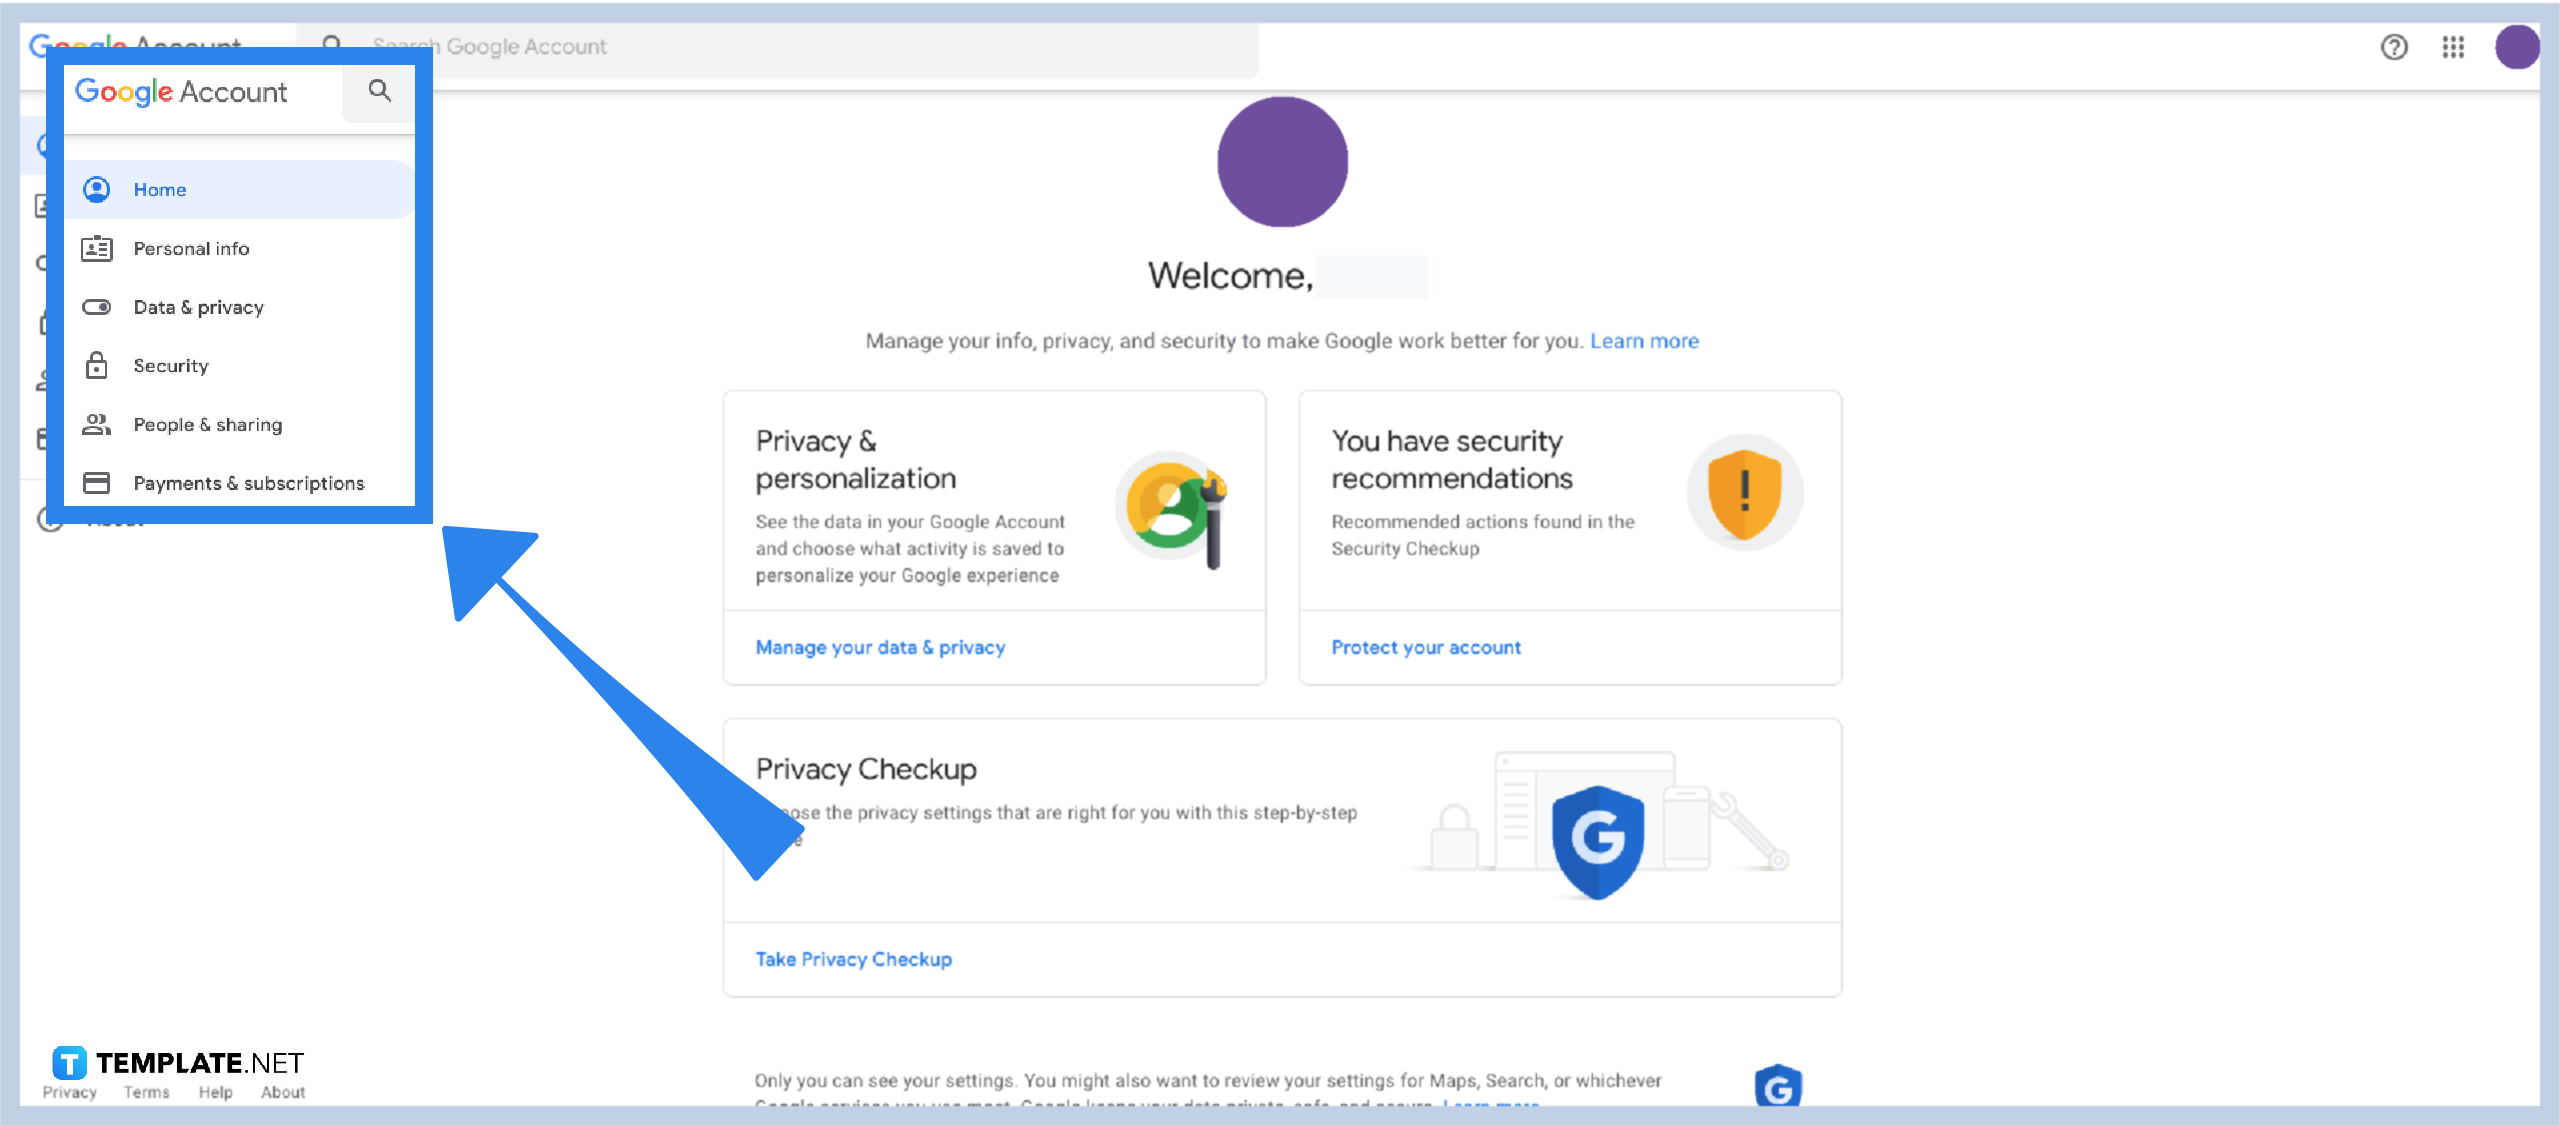The width and height of the screenshot is (2560, 1126).
Task: Click the Google apps grid icon
Action: [2454, 46]
